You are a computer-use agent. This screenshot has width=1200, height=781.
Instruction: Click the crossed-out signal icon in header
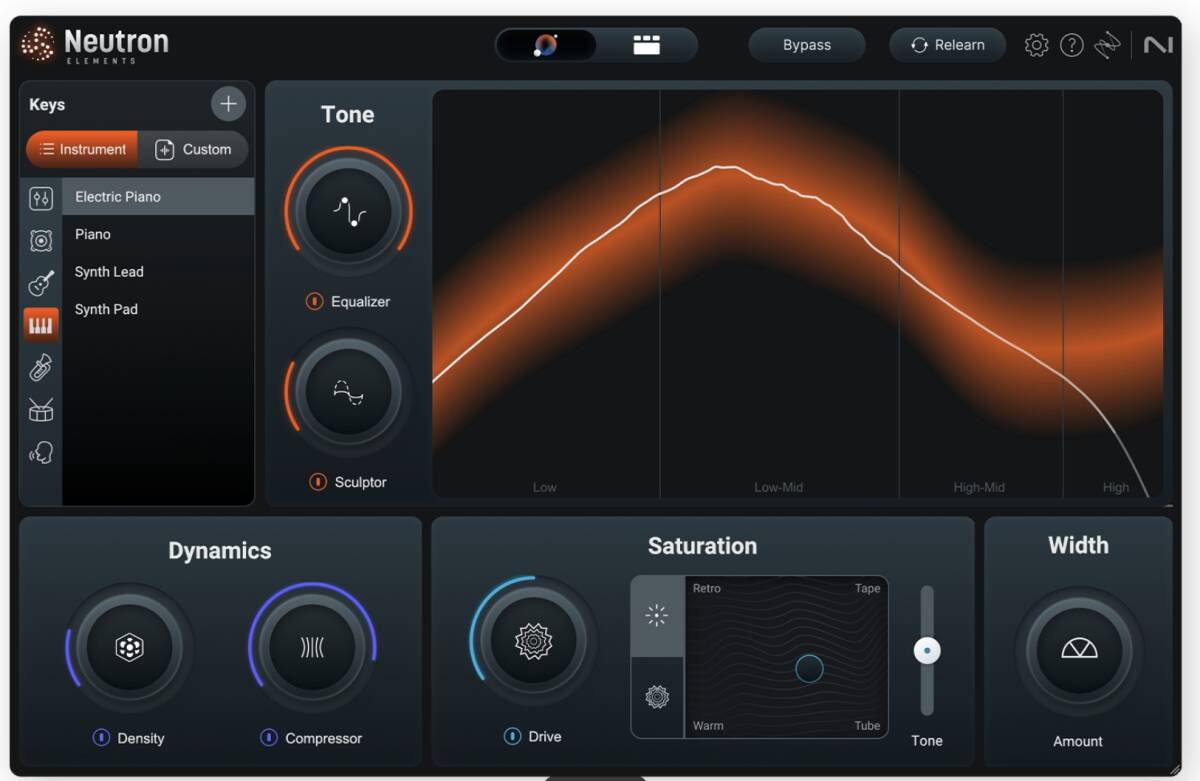(1107, 45)
